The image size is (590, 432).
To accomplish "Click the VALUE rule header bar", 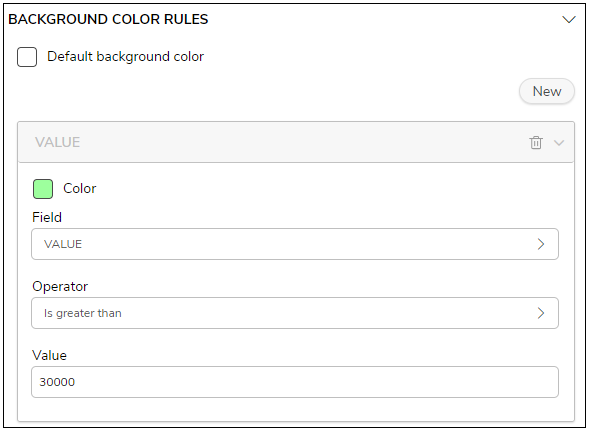I will [x=296, y=142].
